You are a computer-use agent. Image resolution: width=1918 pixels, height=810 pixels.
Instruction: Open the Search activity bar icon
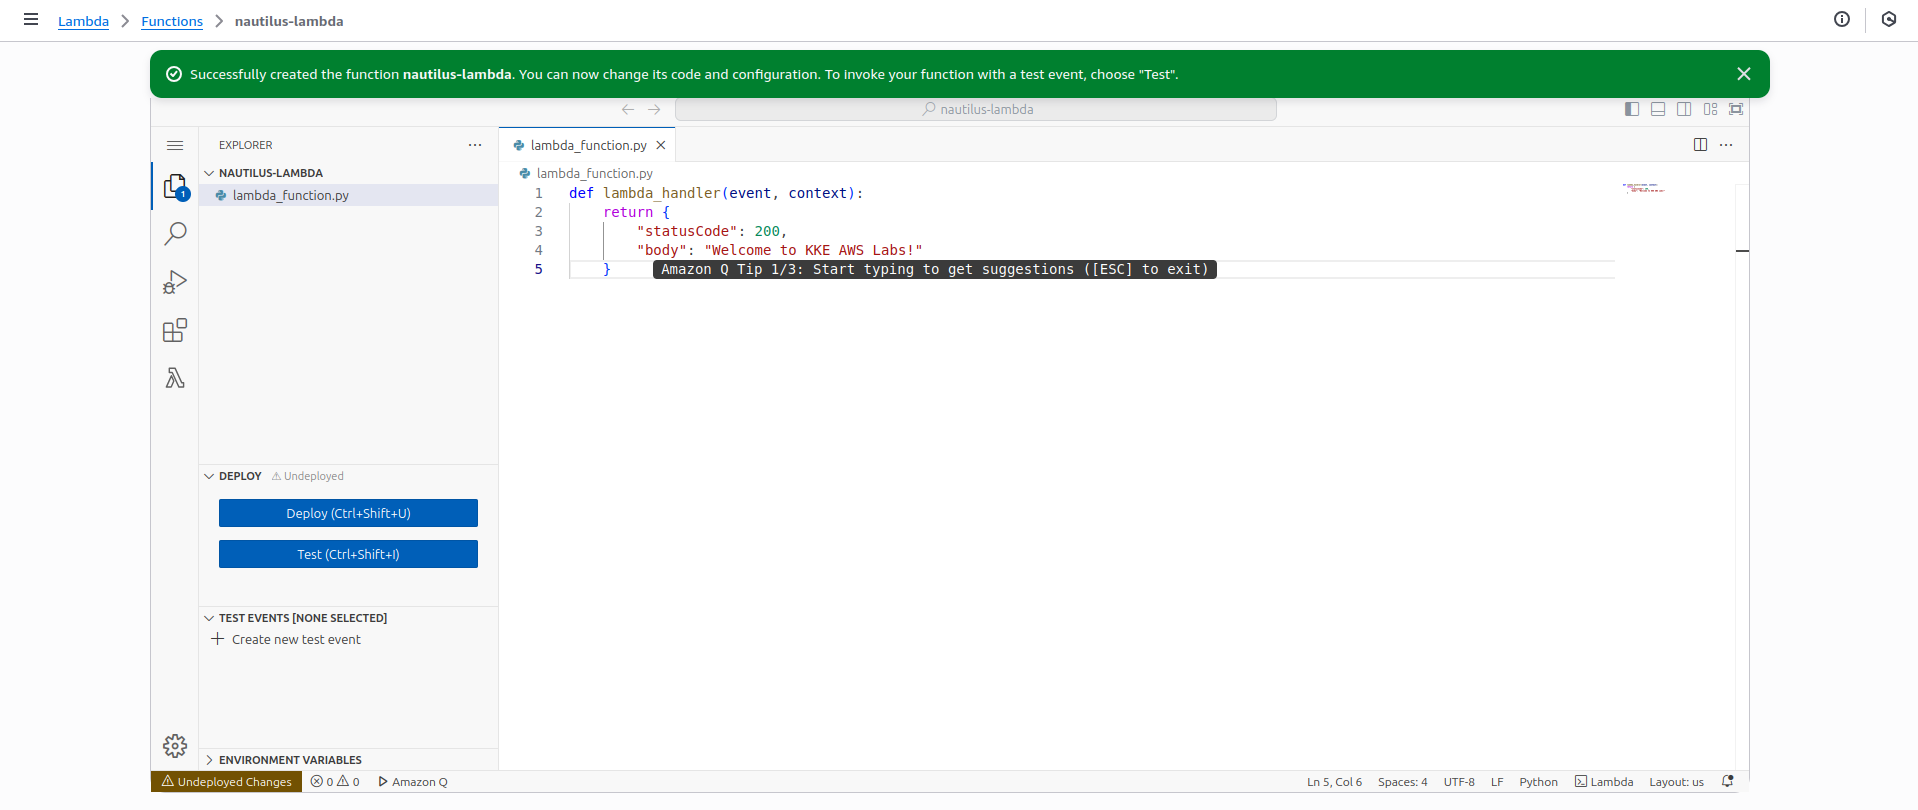click(175, 234)
